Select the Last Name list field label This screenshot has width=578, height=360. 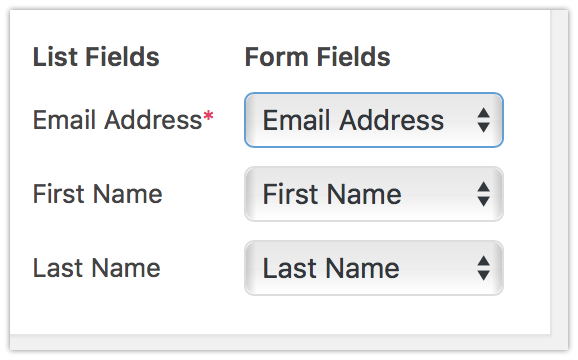click(97, 268)
